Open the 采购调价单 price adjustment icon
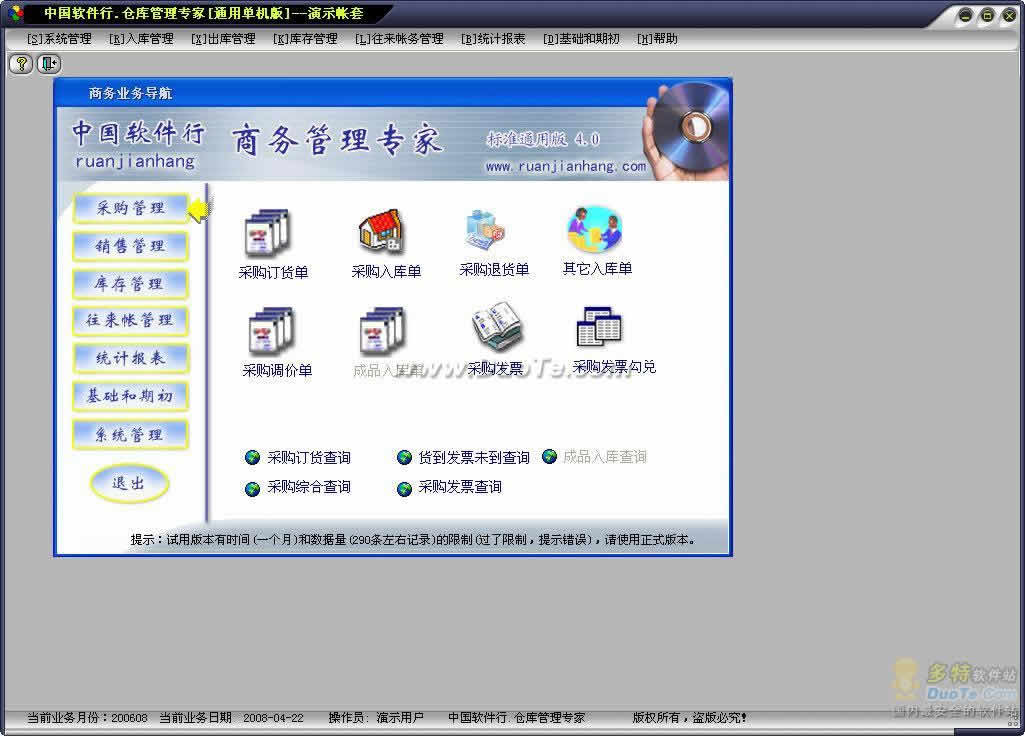Screen dimensions: 1025x736 [x=271, y=331]
